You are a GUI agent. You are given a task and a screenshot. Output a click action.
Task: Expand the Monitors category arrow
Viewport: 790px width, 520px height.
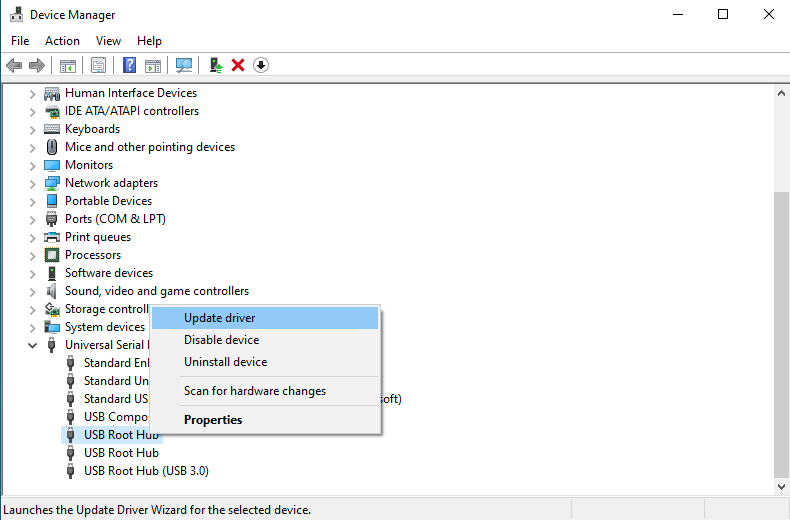(x=33, y=165)
